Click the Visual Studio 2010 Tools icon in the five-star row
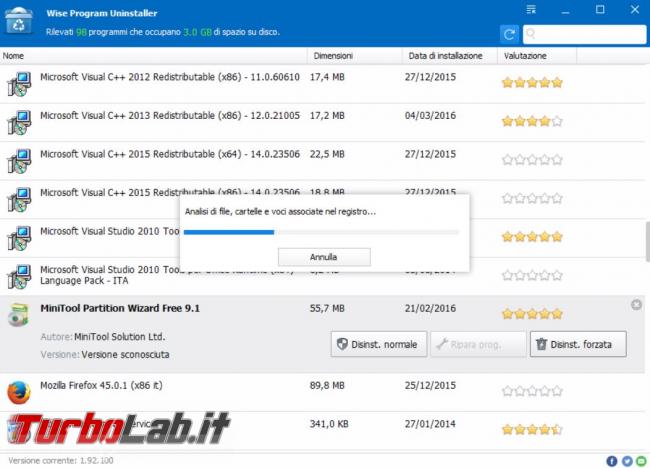Image resolution: width=650 pixels, height=468 pixels. point(19,238)
